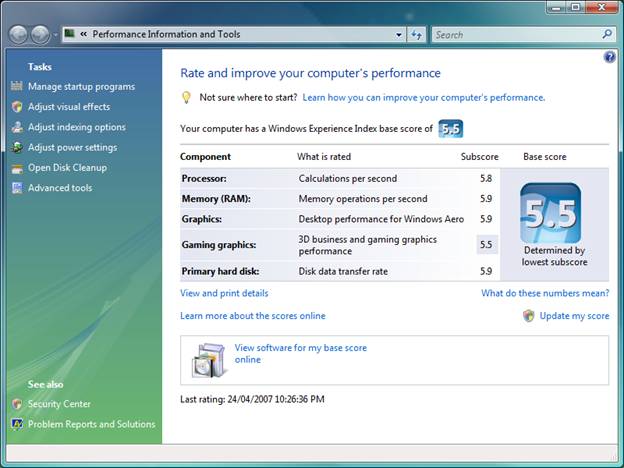Click the Memory (RAM) row label
The width and height of the screenshot is (624, 468).
click(216, 199)
